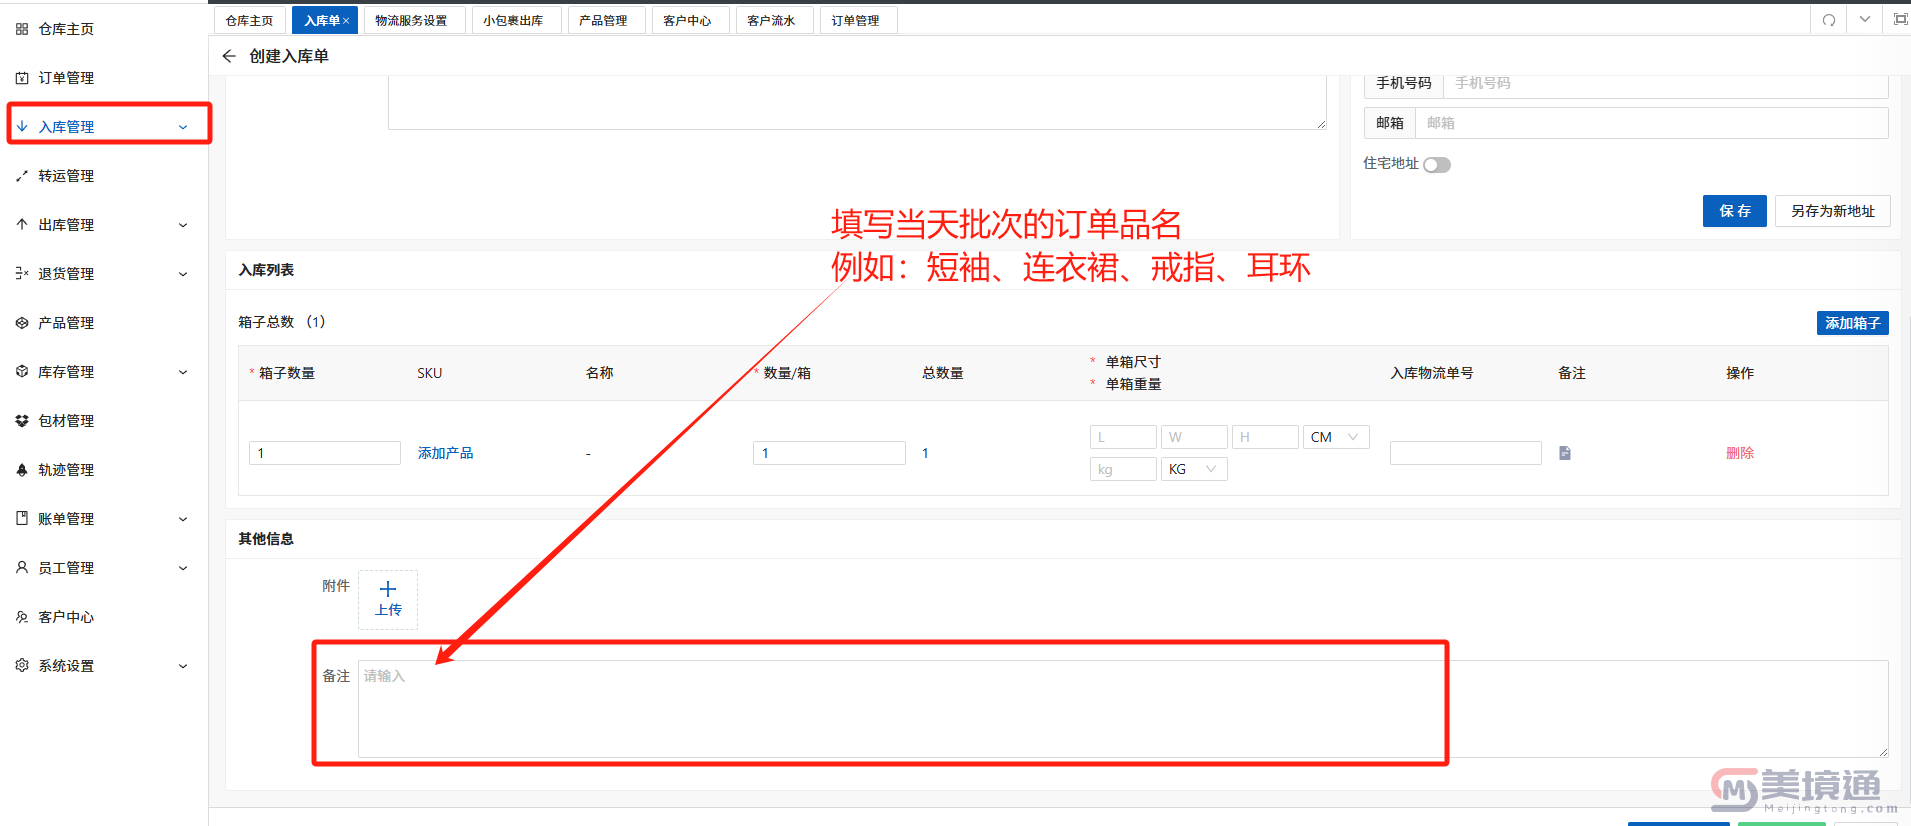
Task: Expand the 退货管理 chevron
Action: (183, 274)
